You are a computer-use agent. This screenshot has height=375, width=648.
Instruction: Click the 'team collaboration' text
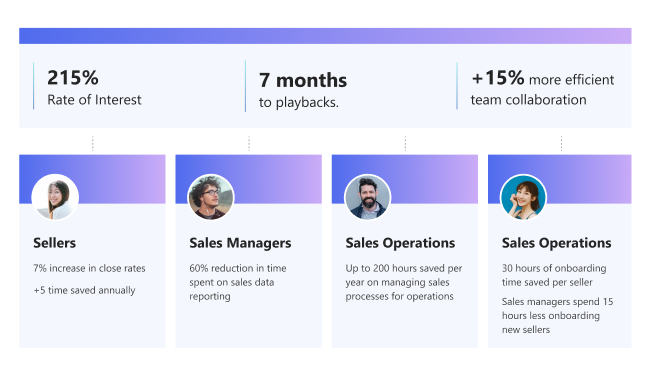tap(528, 100)
